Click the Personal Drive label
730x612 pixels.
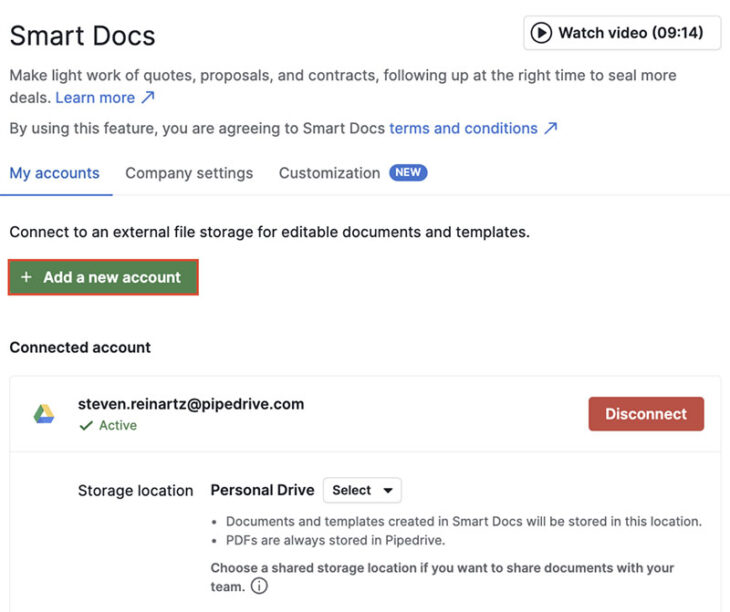coord(262,490)
